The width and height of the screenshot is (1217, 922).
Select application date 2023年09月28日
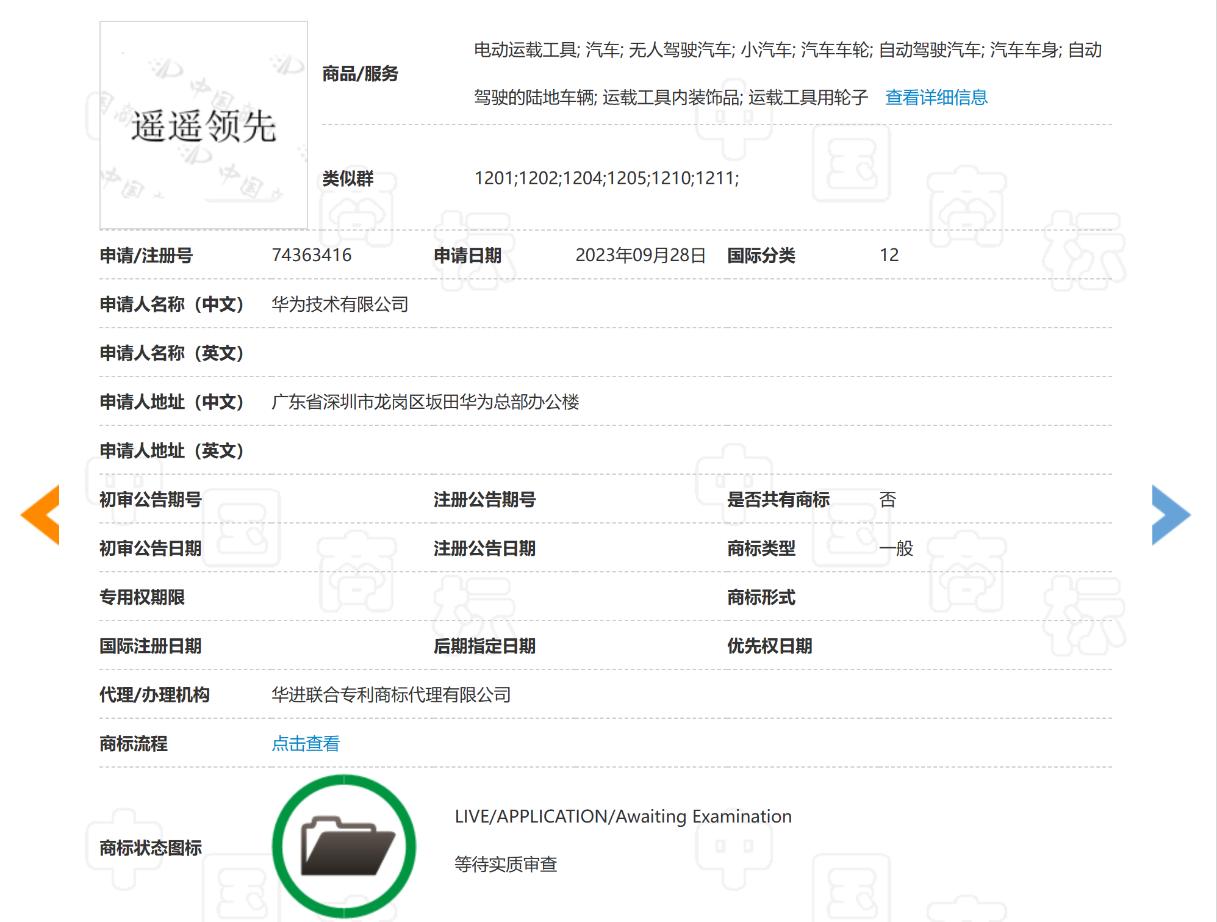click(641, 255)
